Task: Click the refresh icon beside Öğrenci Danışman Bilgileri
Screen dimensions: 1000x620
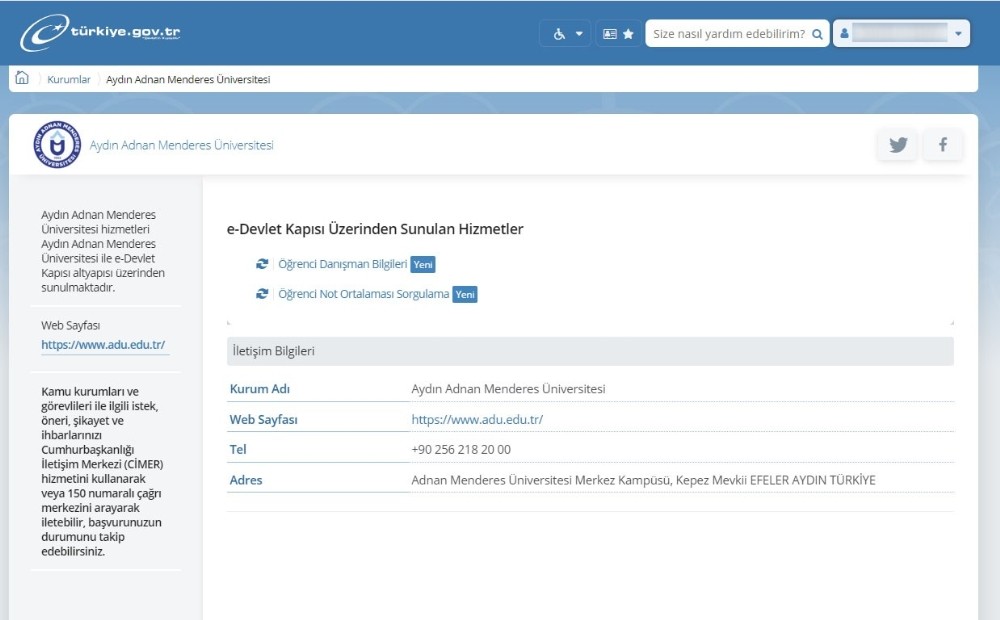Action: coord(261,264)
